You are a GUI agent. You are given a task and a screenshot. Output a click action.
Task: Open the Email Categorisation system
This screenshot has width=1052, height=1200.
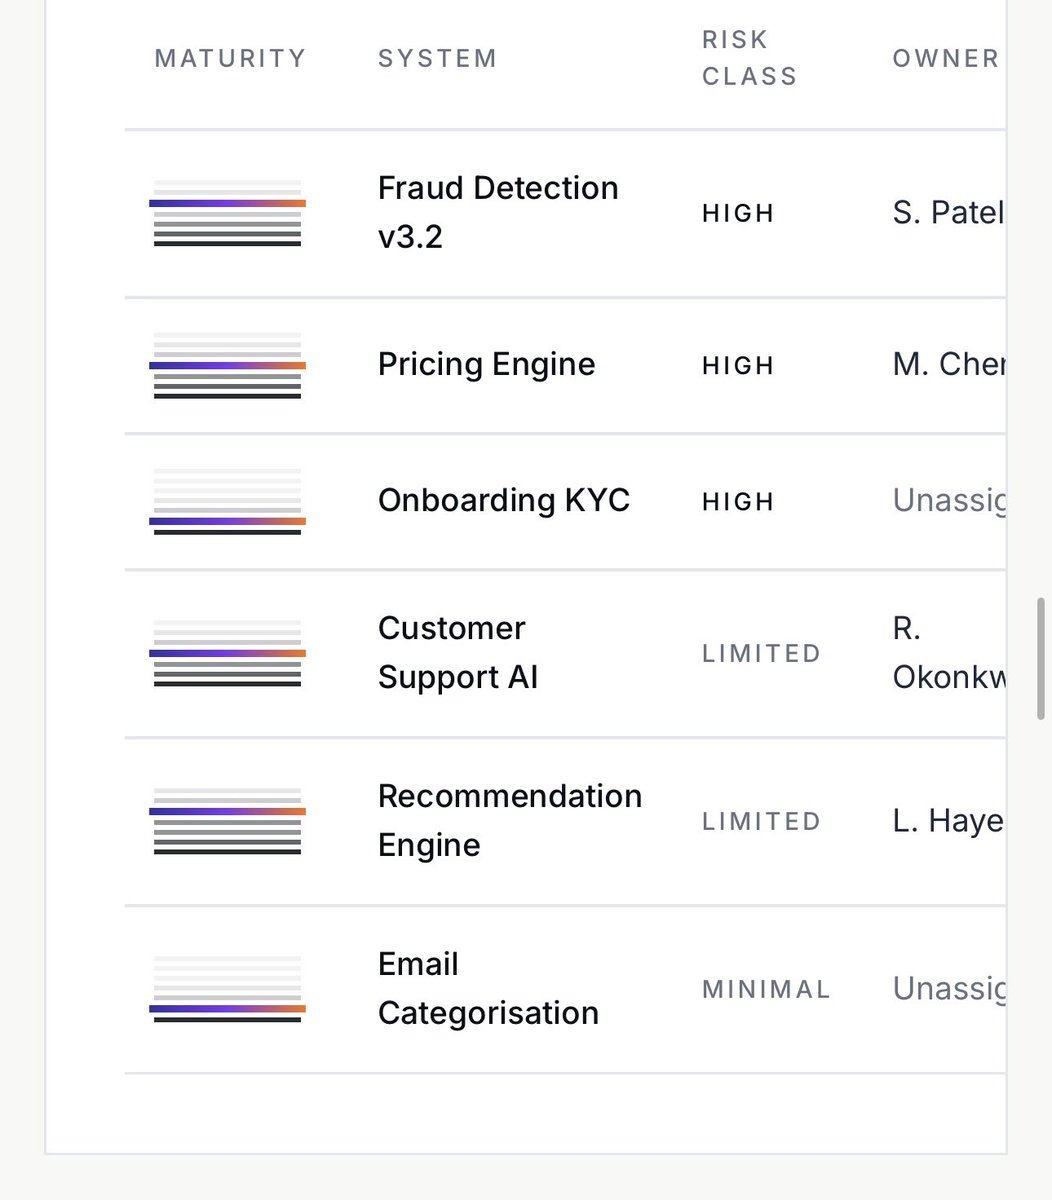(x=488, y=988)
